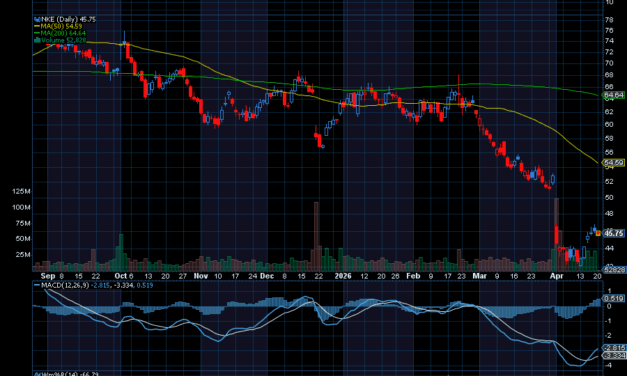Click the Feb month label on the date axis
The height and width of the screenshot is (376, 627).
413,276
